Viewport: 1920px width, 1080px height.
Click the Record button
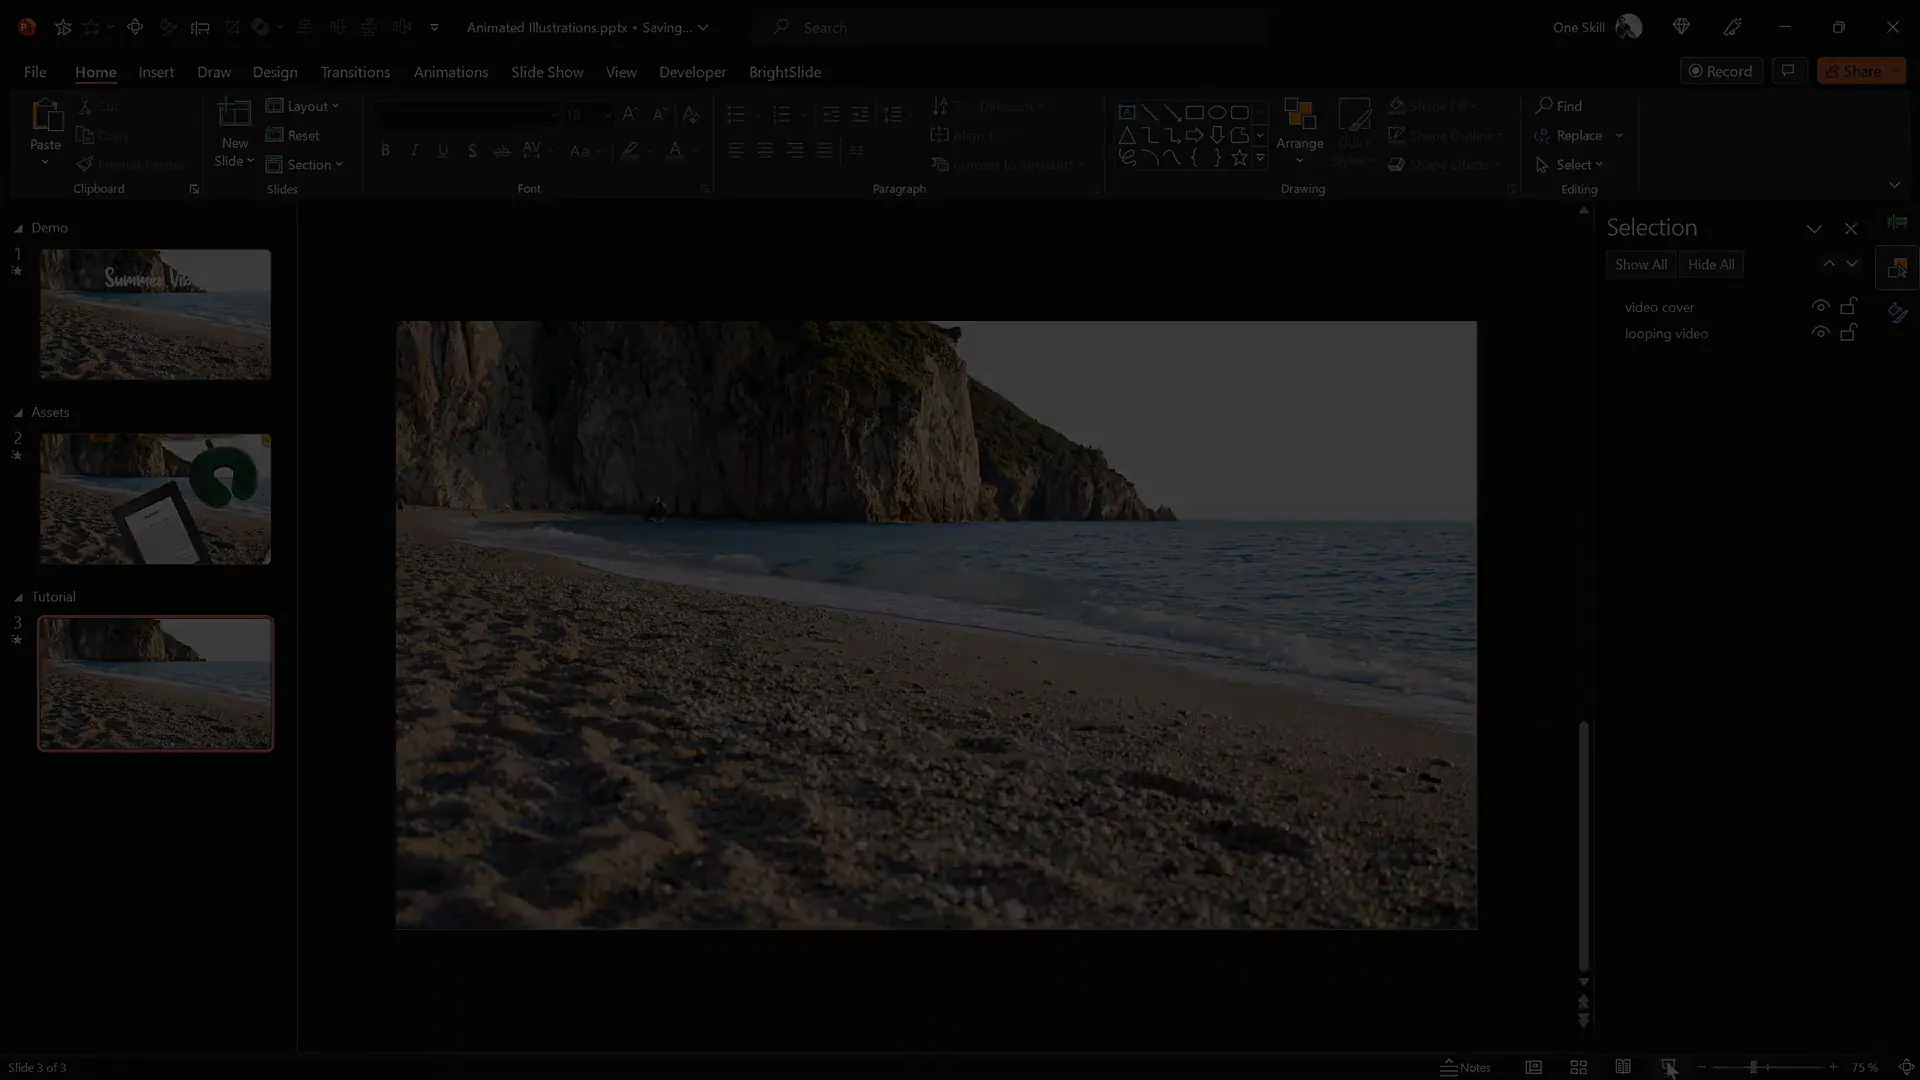tap(1721, 71)
